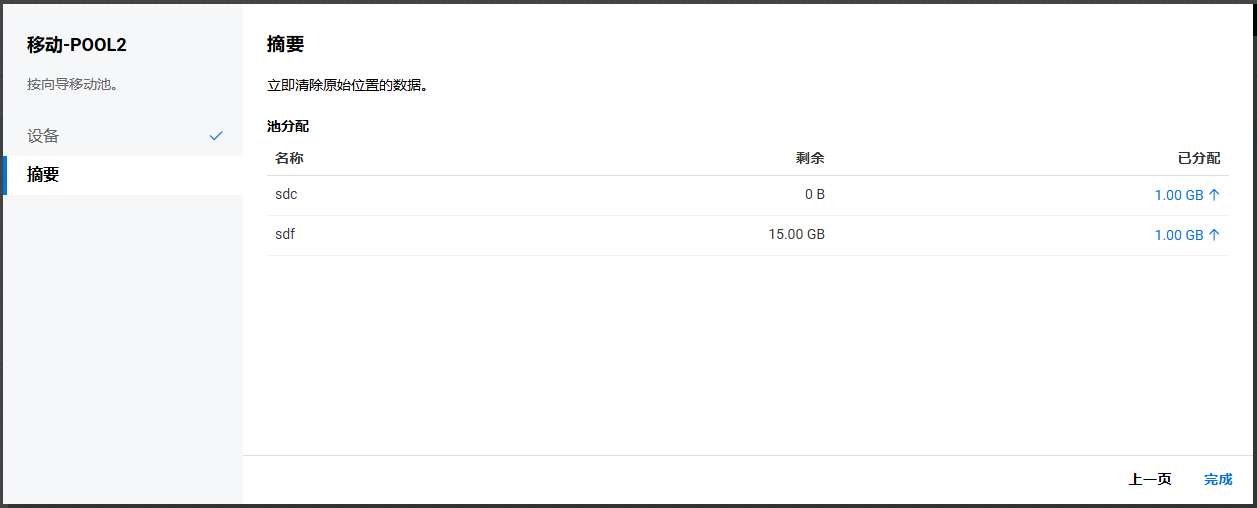1257x508 pixels.
Task: Click the 移动-POOL2 wizard title
Action: click(77, 45)
